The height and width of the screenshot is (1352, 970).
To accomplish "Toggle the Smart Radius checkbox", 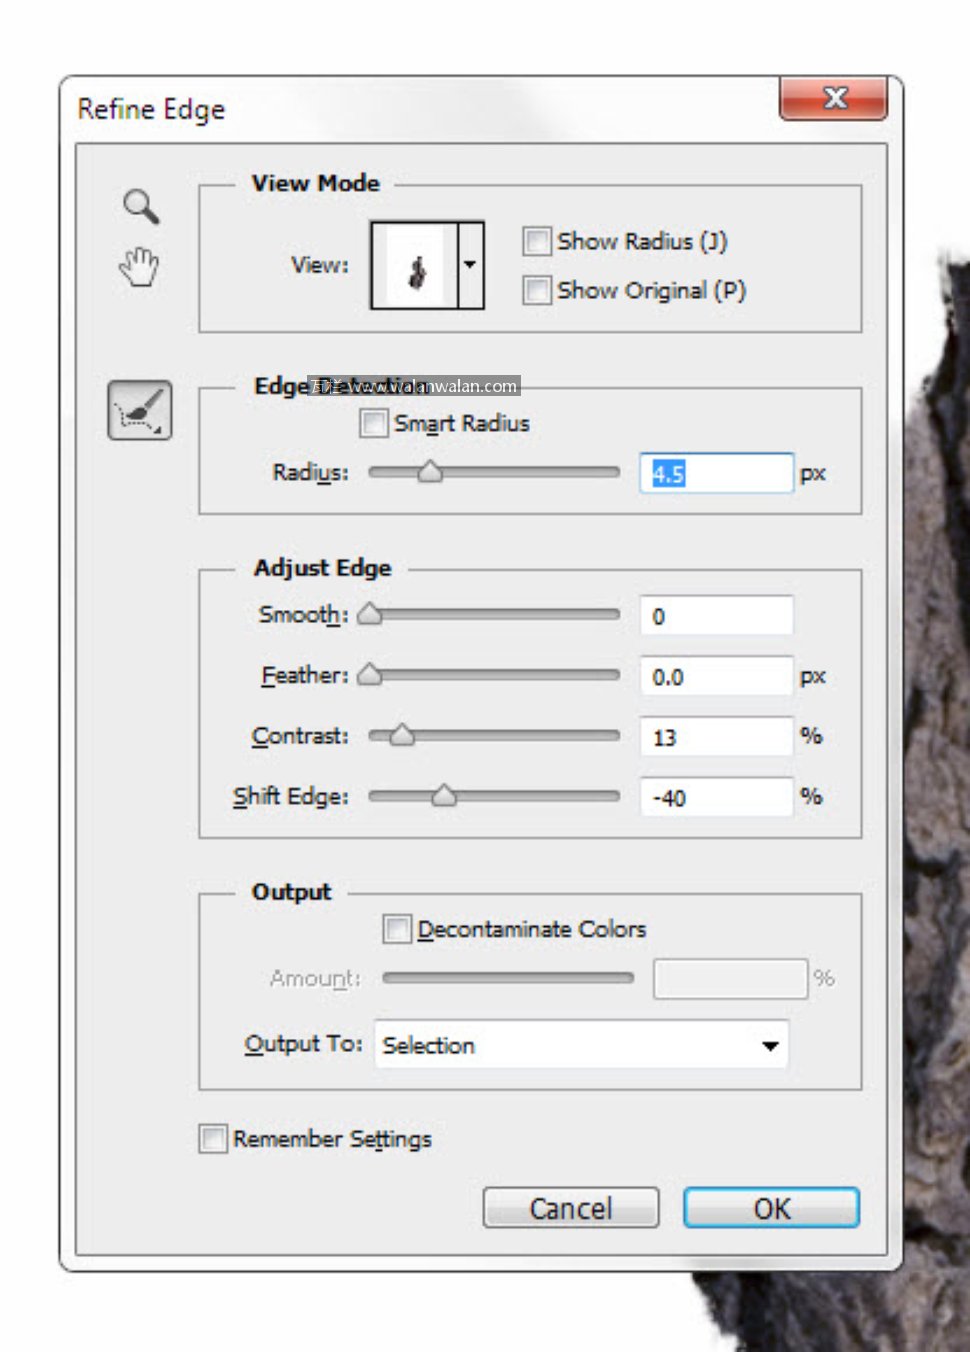I will pyautogui.click(x=373, y=423).
